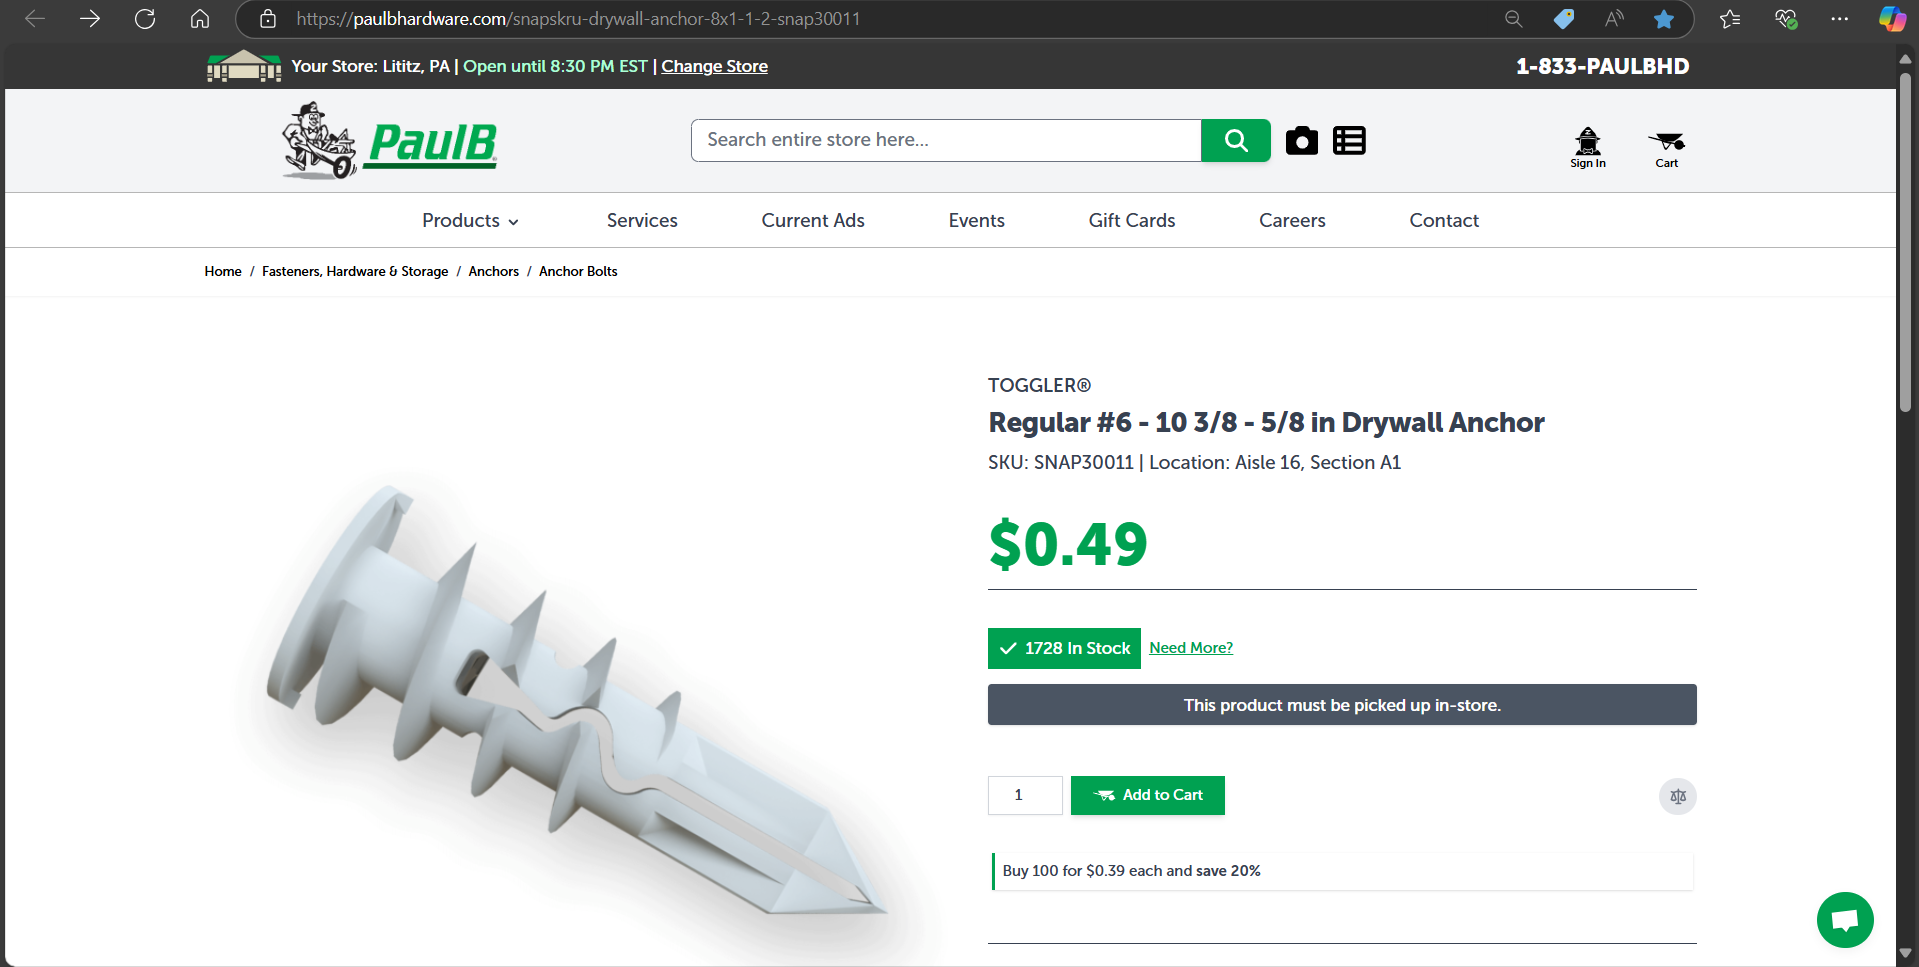This screenshot has height=967, width=1919.
Task: Focus the store search input field
Action: (946, 140)
